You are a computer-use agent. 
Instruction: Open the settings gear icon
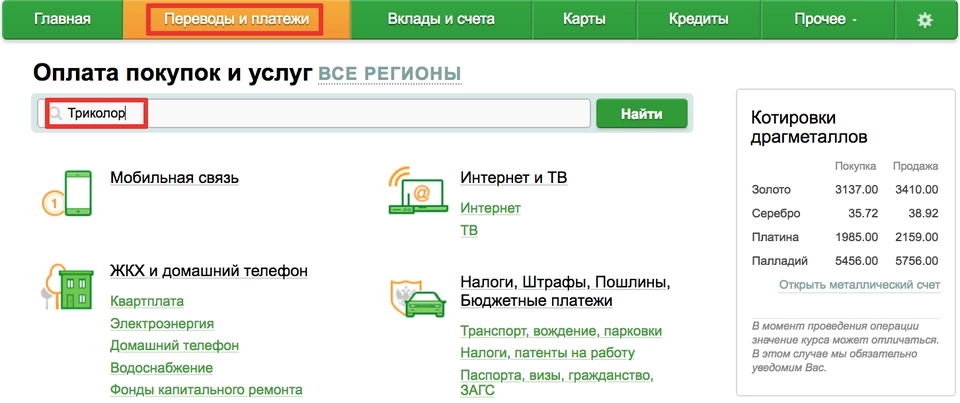click(x=924, y=20)
